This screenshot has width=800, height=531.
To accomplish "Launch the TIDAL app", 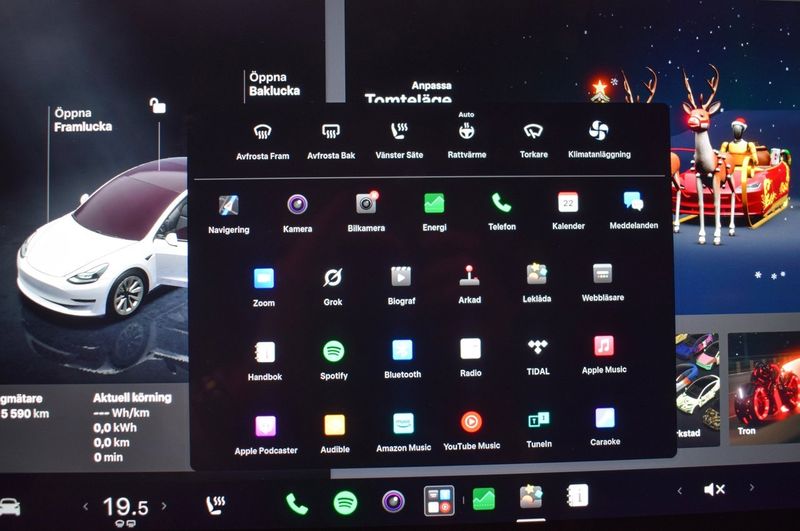I will (x=538, y=357).
